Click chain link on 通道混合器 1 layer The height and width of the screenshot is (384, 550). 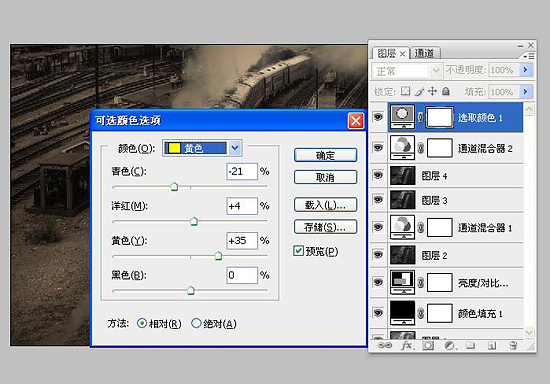pos(421,228)
